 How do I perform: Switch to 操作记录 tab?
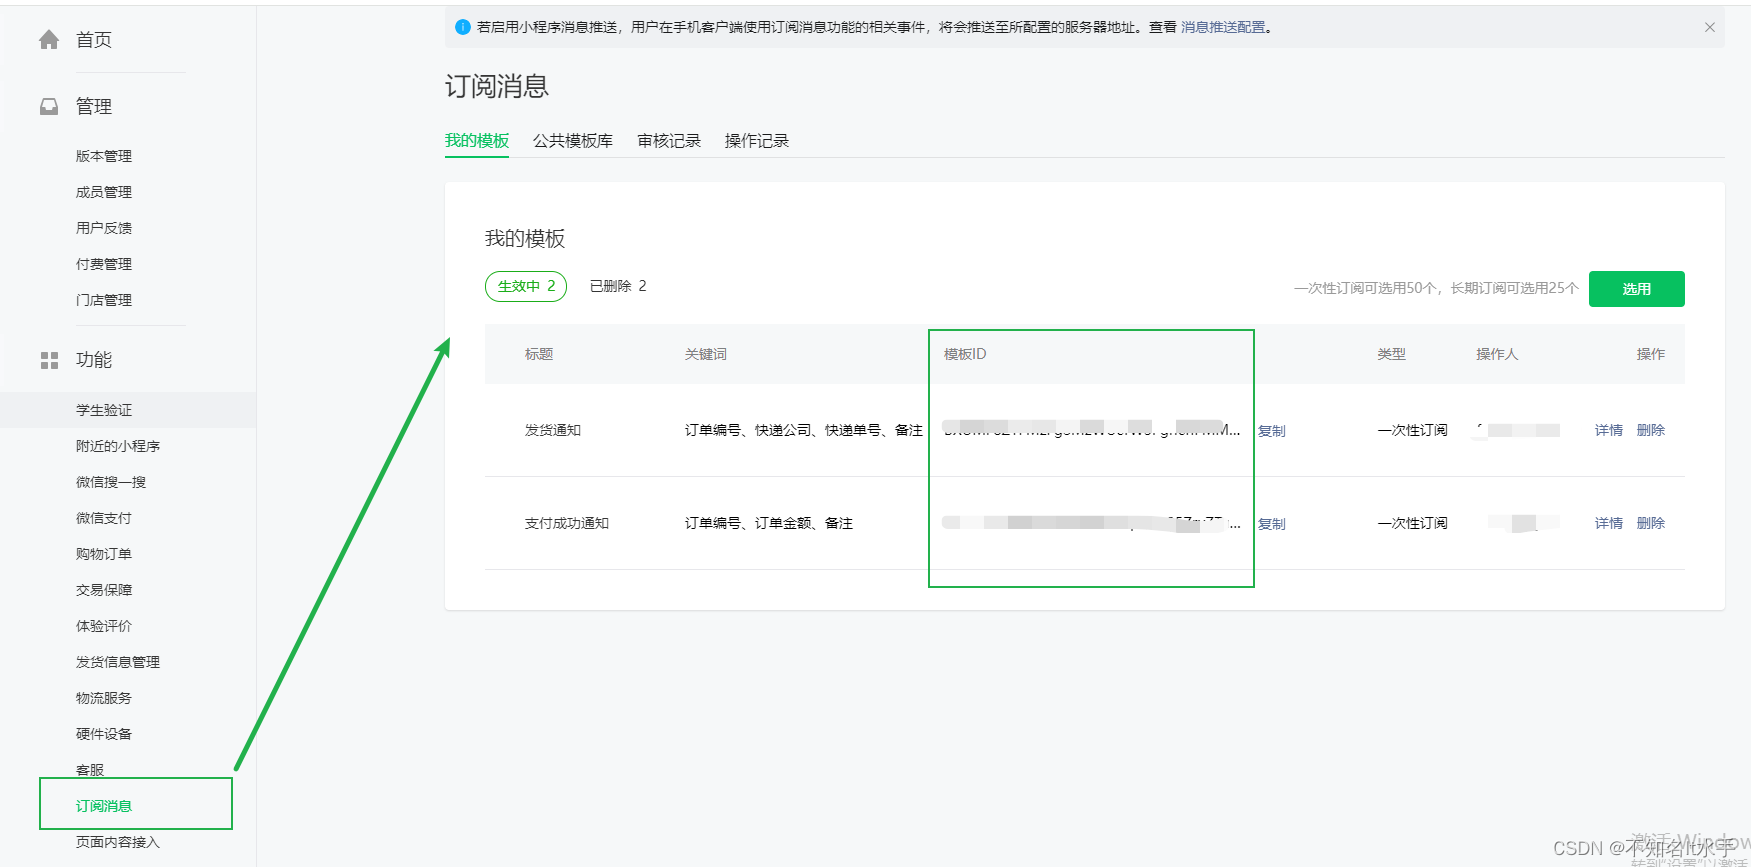pyautogui.click(x=757, y=141)
